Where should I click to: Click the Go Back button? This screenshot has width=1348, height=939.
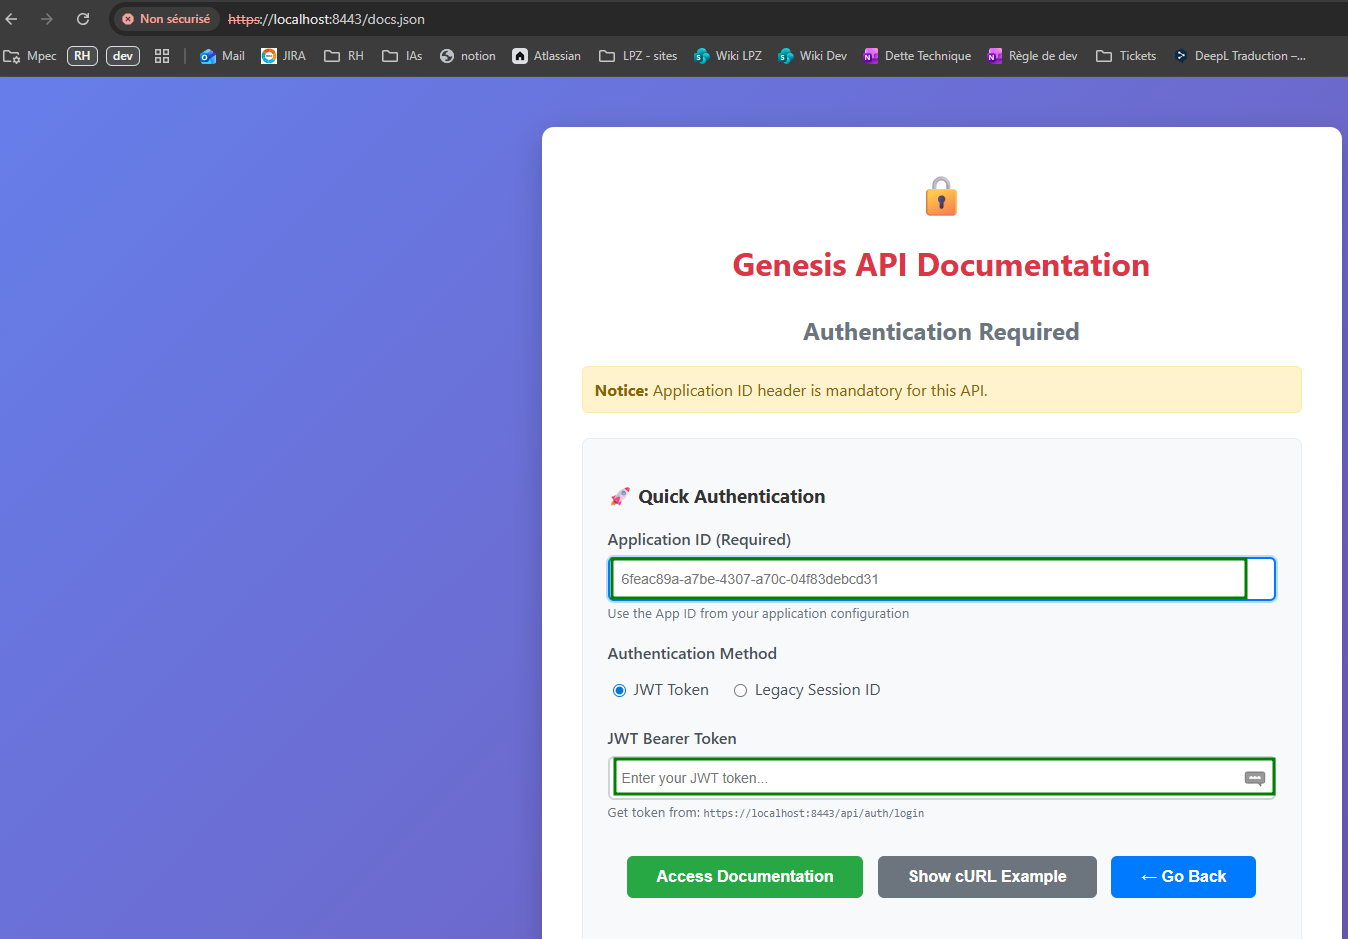[1183, 876]
